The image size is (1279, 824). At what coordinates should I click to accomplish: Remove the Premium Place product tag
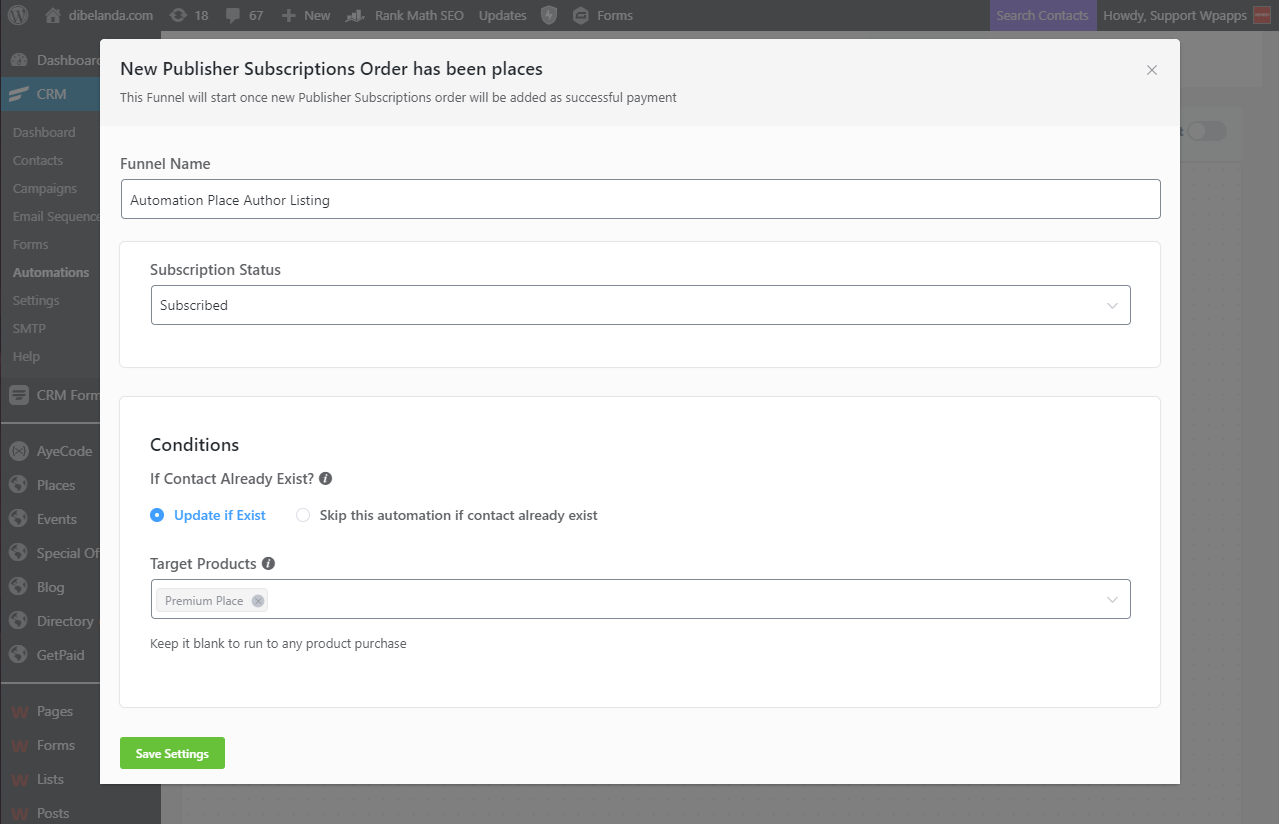tap(258, 601)
